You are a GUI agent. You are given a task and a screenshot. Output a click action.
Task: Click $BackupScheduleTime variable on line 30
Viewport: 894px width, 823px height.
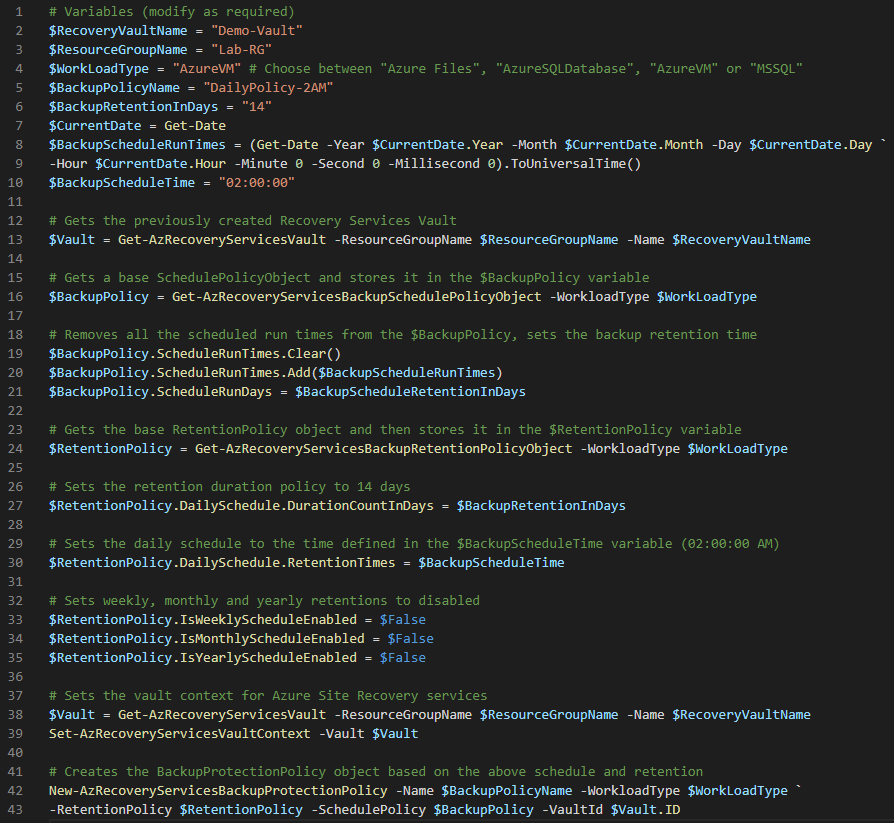[x=491, y=563]
